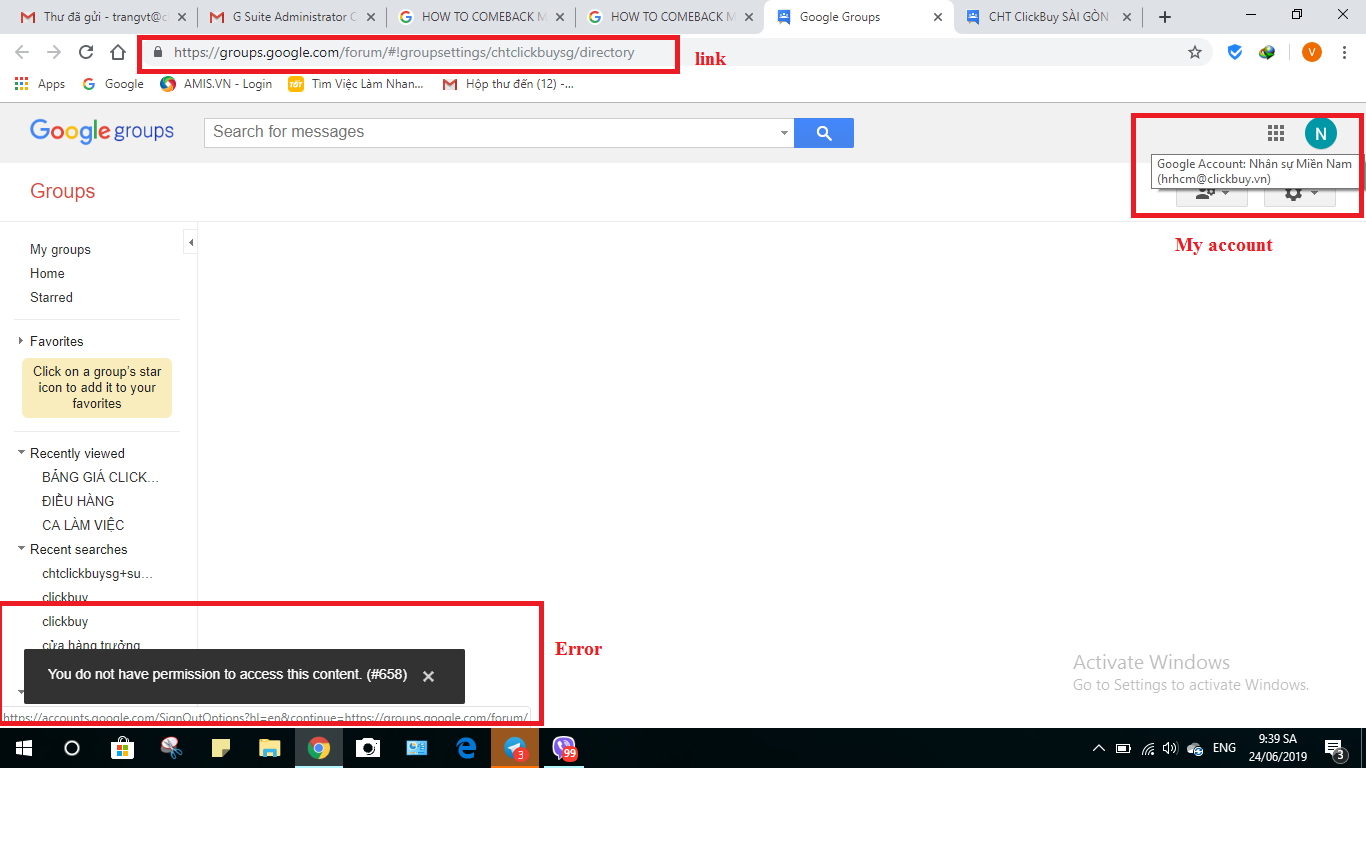Go to the browser home page
This screenshot has width=1366, height=850.
click(x=118, y=53)
